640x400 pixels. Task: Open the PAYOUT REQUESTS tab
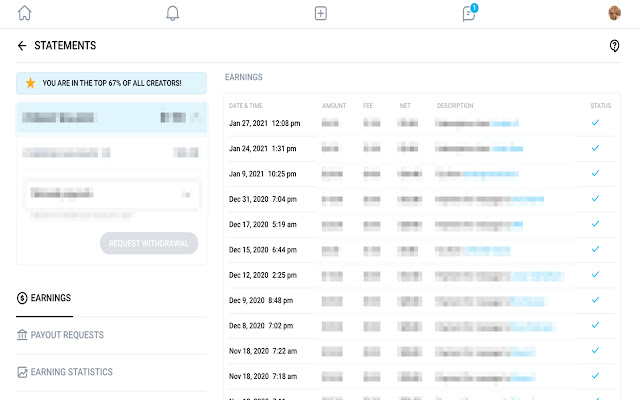pos(60,335)
